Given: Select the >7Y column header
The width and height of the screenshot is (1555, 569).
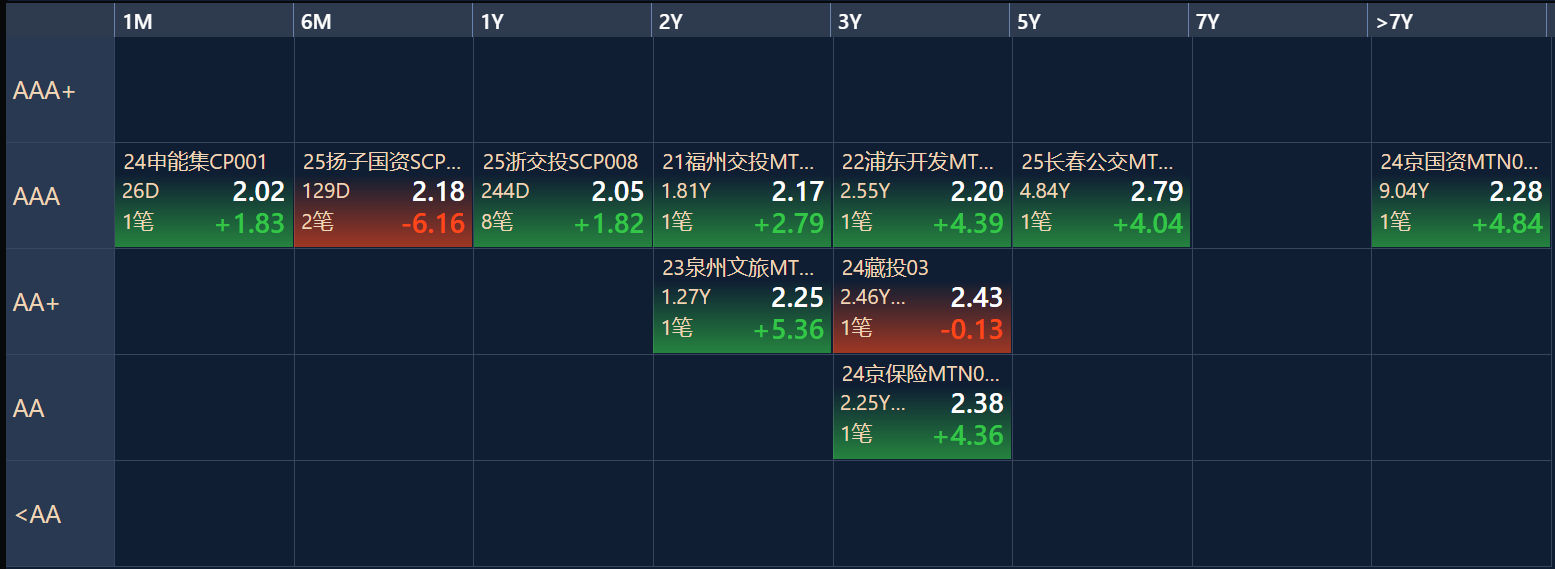Looking at the screenshot, I should point(1458,22).
